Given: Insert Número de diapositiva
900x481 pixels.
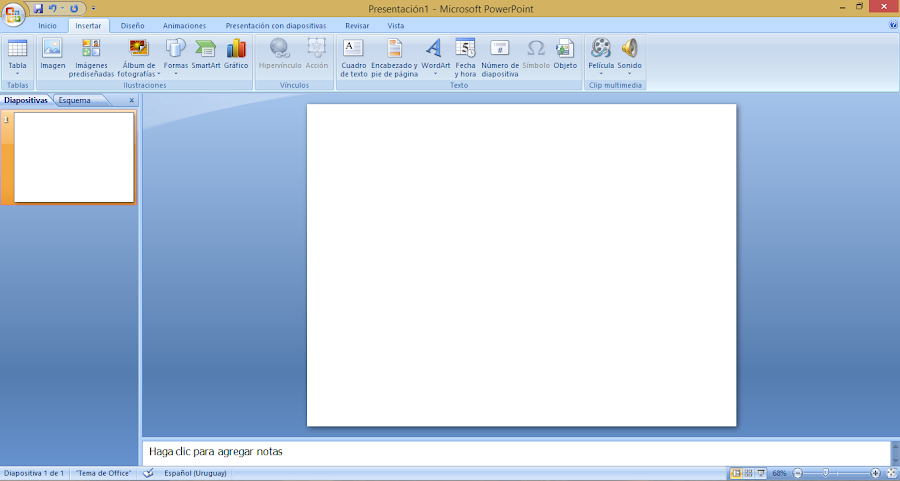Looking at the screenshot, I should tap(500, 57).
